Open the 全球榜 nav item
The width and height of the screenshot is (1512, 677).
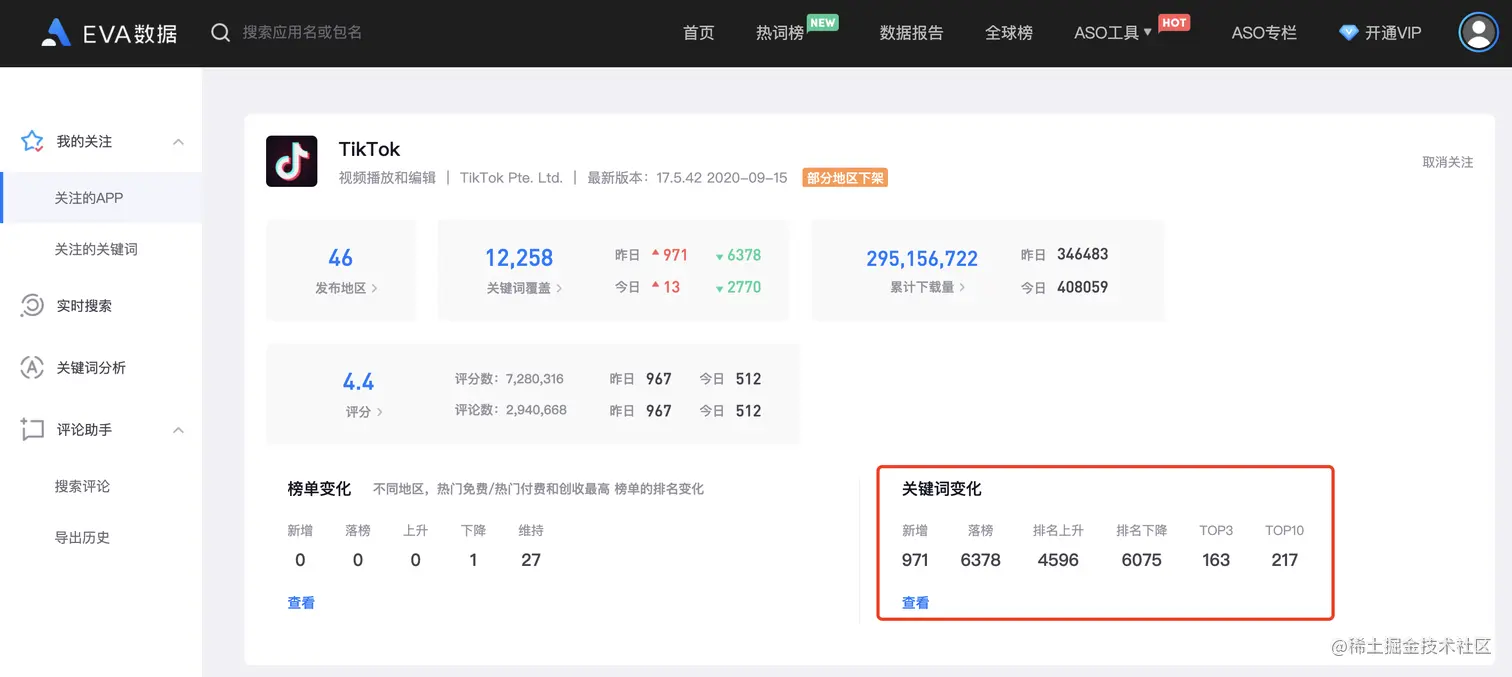[1009, 33]
